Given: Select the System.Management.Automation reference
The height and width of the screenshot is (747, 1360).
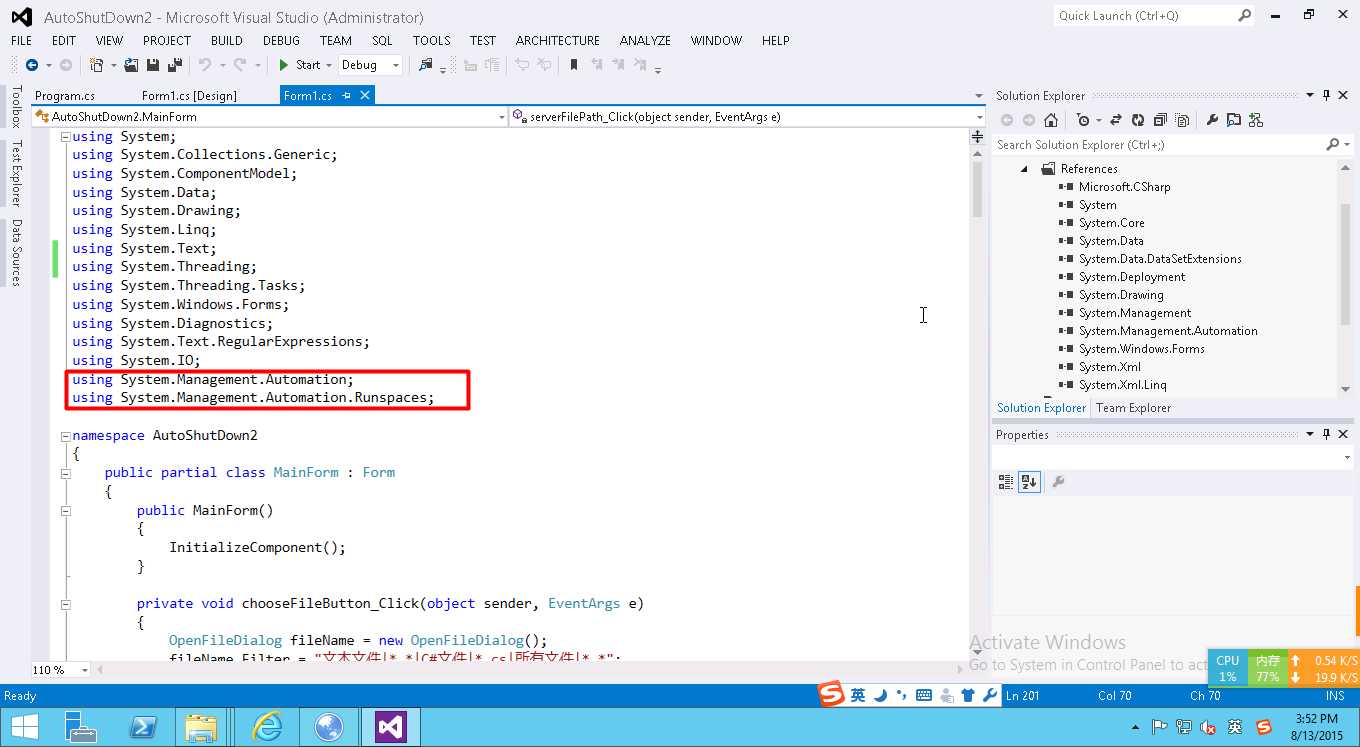Looking at the screenshot, I should pos(1168,331).
